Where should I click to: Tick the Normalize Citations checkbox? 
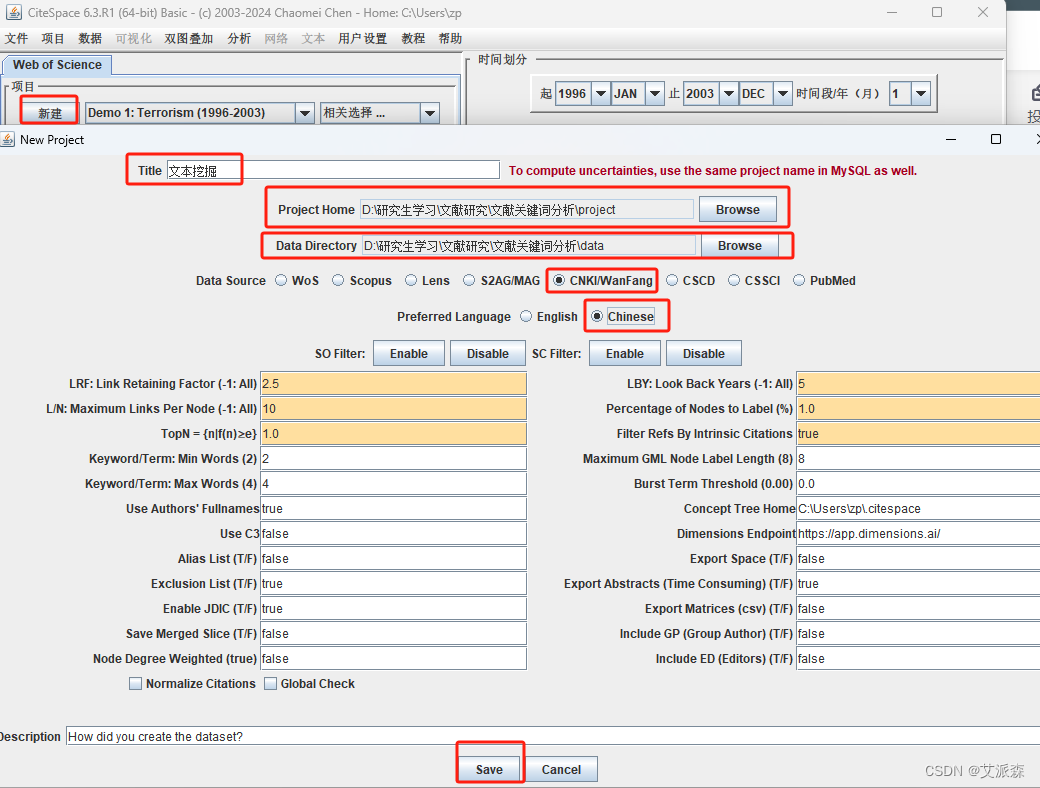click(x=135, y=683)
